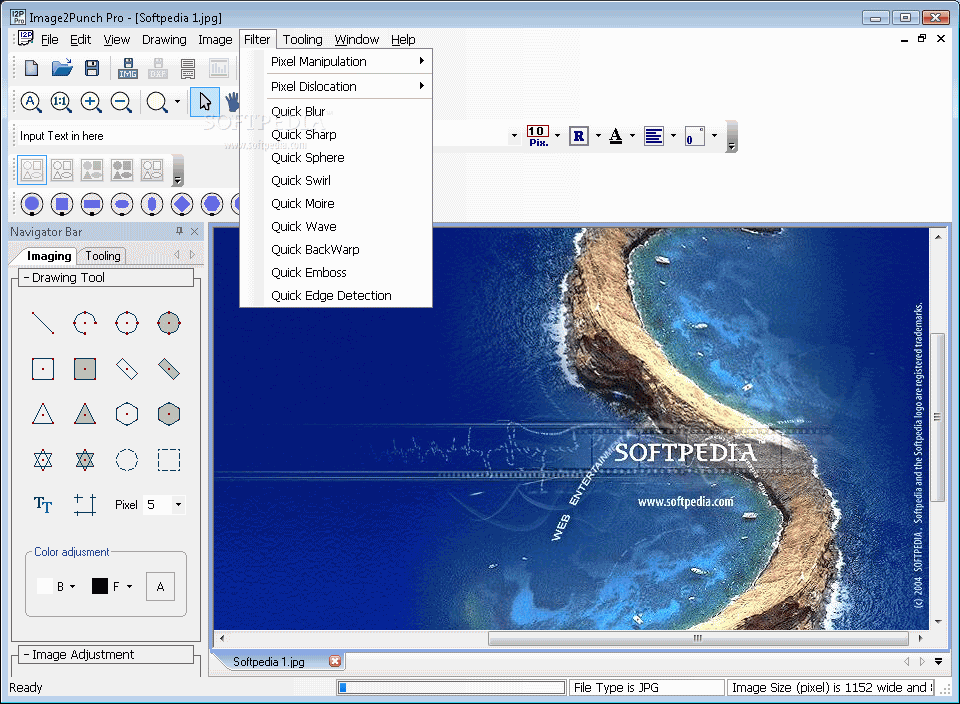The height and width of the screenshot is (704, 960).
Task: Switch to the Tooling navigator tab
Action: click(103, 256)
